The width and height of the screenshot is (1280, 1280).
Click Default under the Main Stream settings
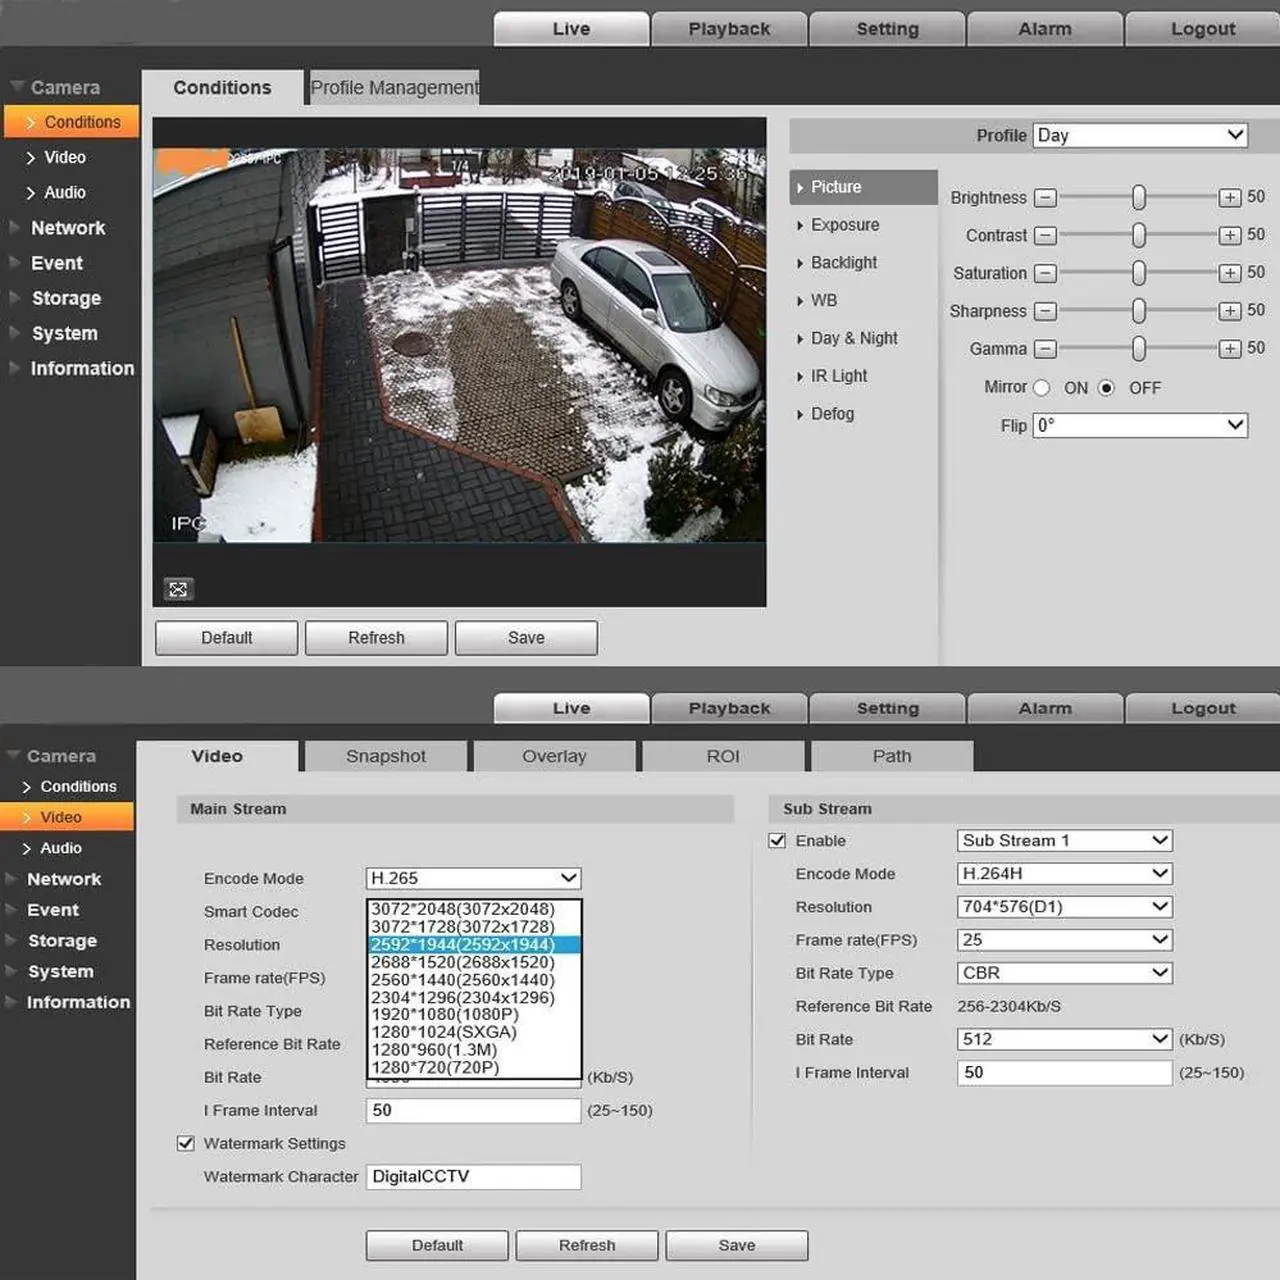(x=437, y=1245)
